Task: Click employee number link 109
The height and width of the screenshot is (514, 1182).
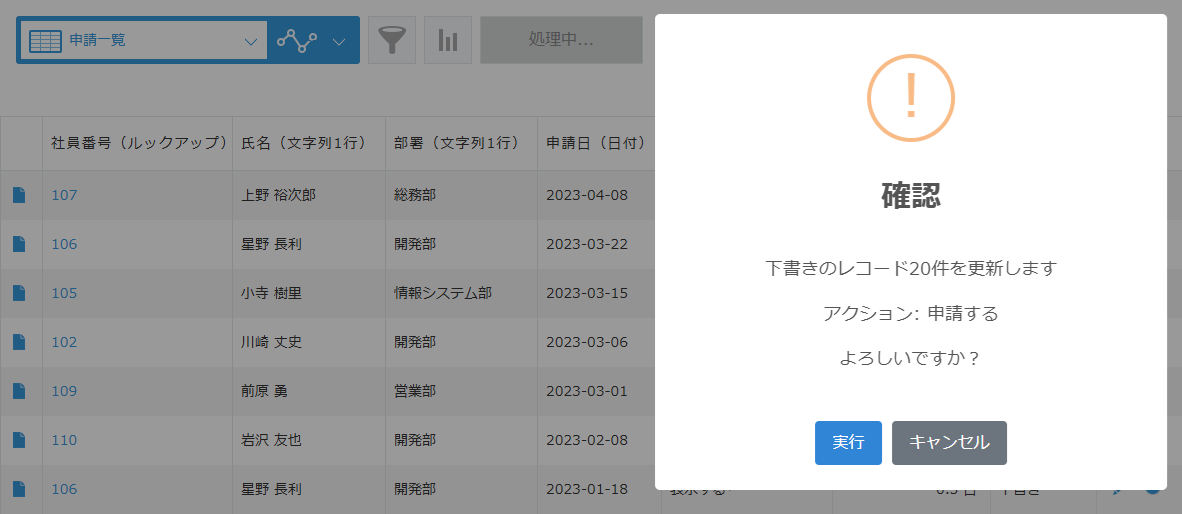Action: (x=64, y=391)
